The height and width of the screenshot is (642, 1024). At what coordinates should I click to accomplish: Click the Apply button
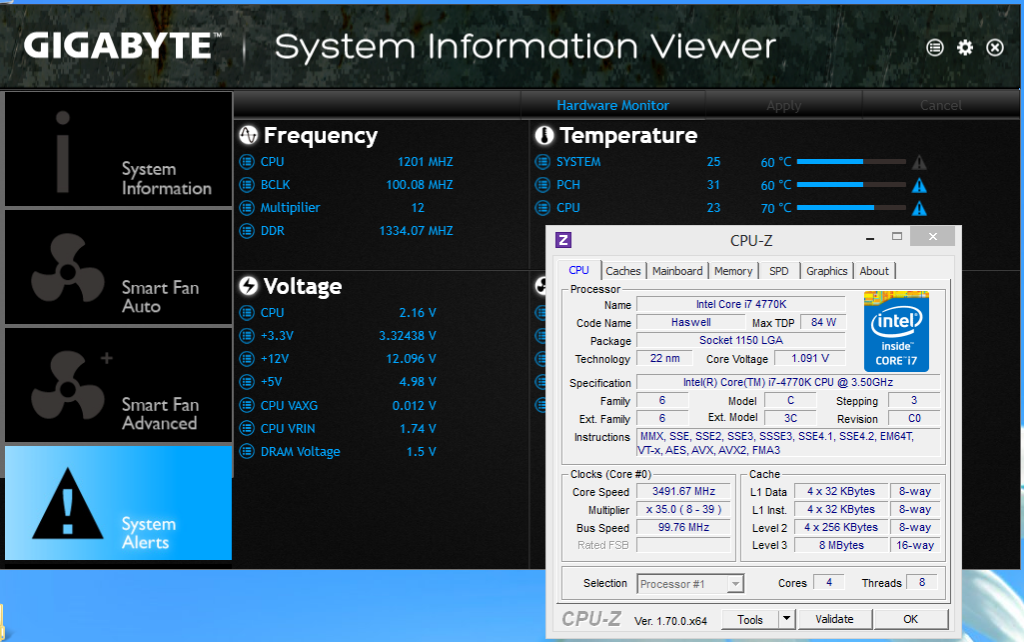coord(784,105)
